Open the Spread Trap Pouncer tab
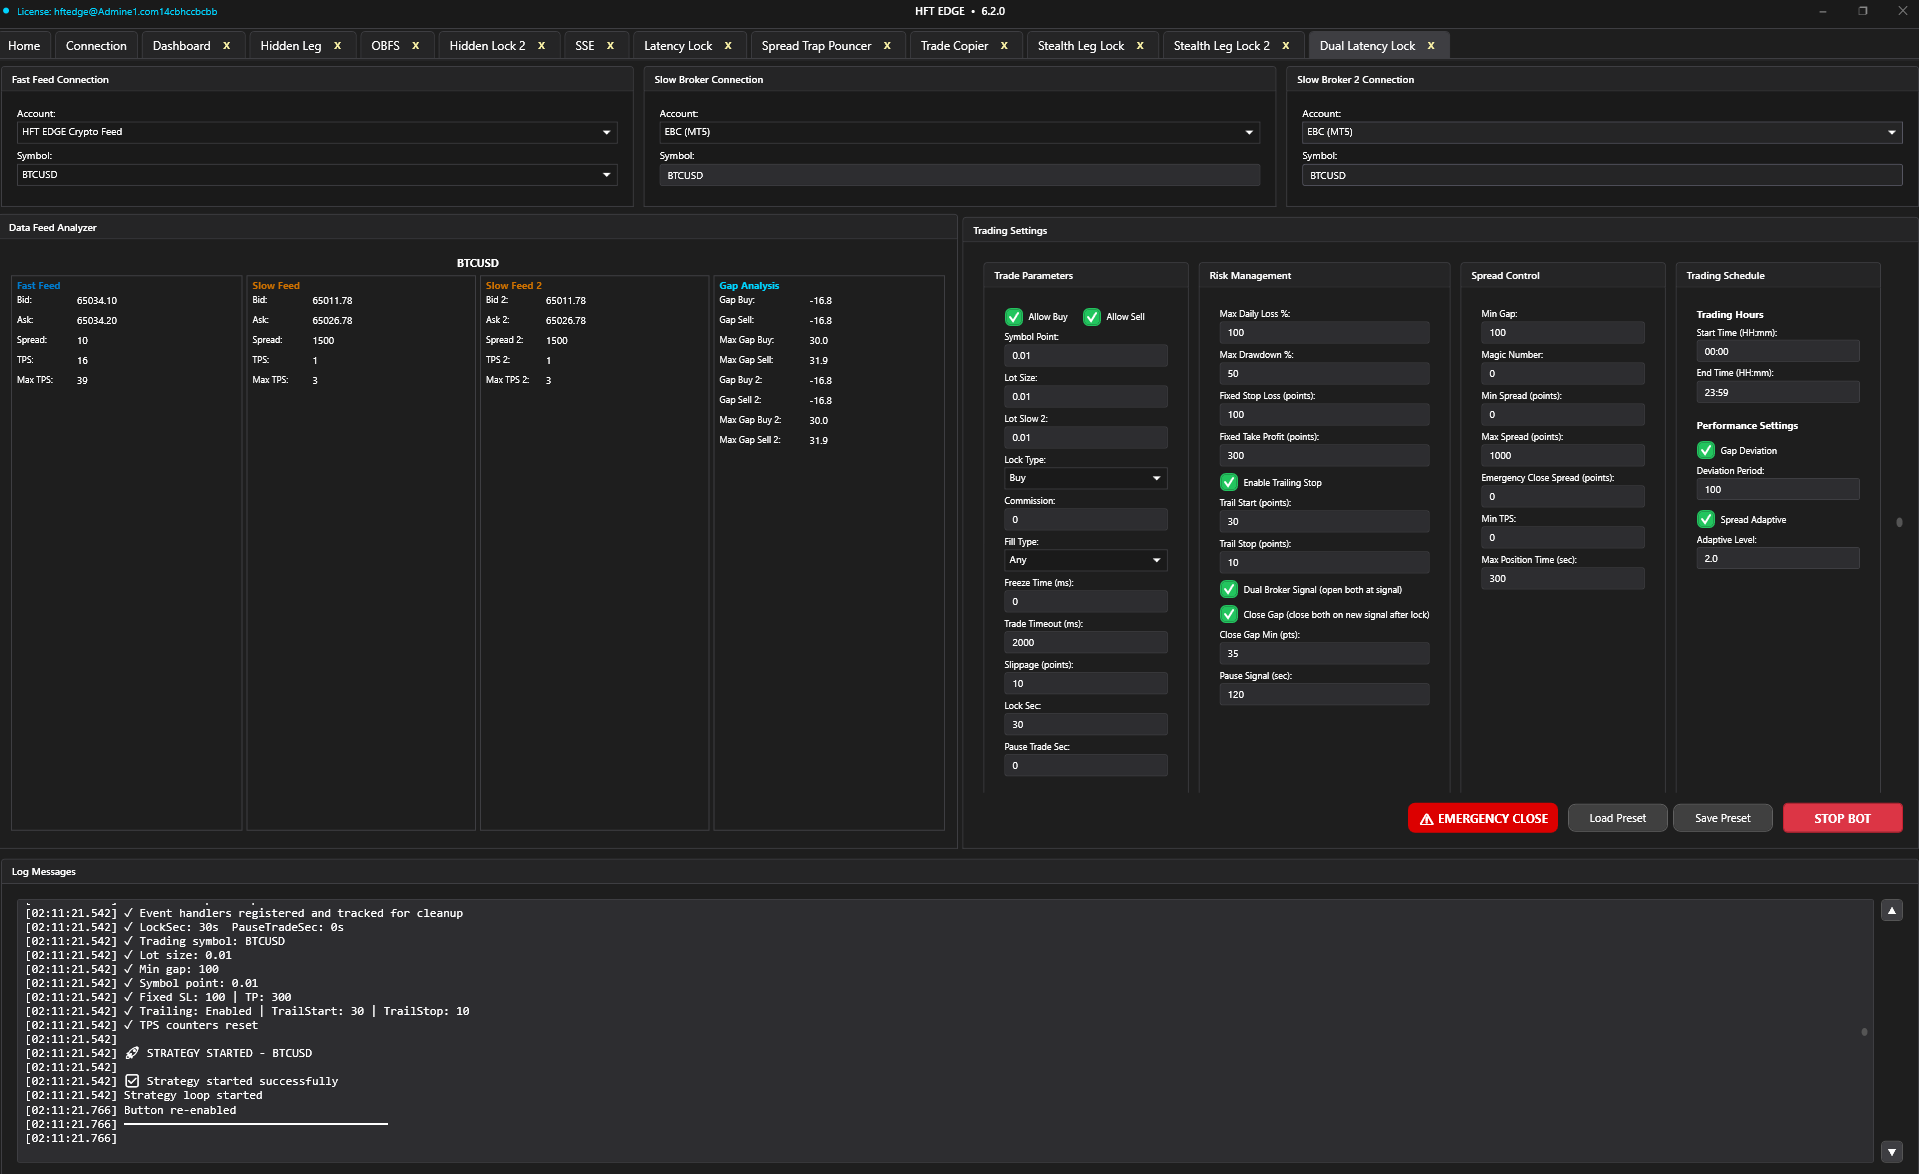Screen dimensions: 1919x1174 (816, 46)
